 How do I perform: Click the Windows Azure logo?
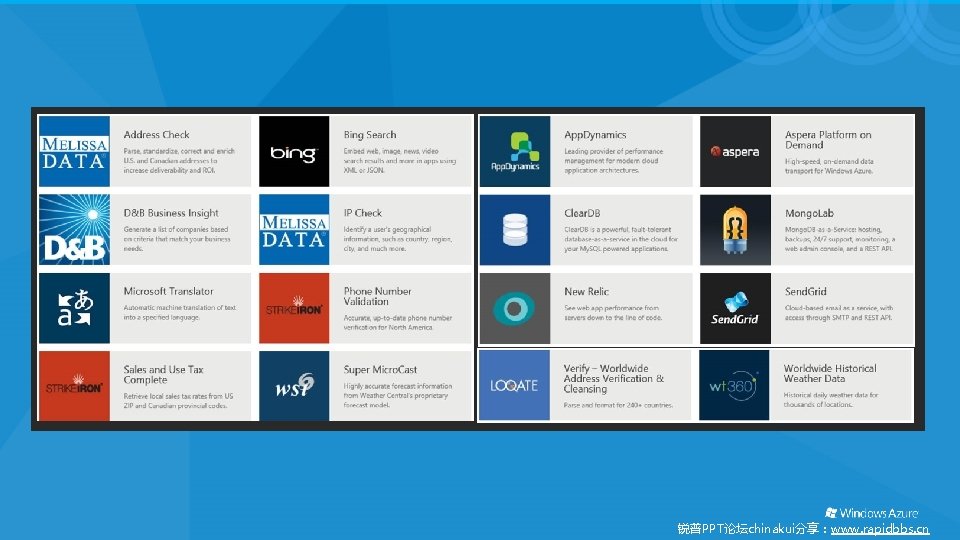coord(871,513)
